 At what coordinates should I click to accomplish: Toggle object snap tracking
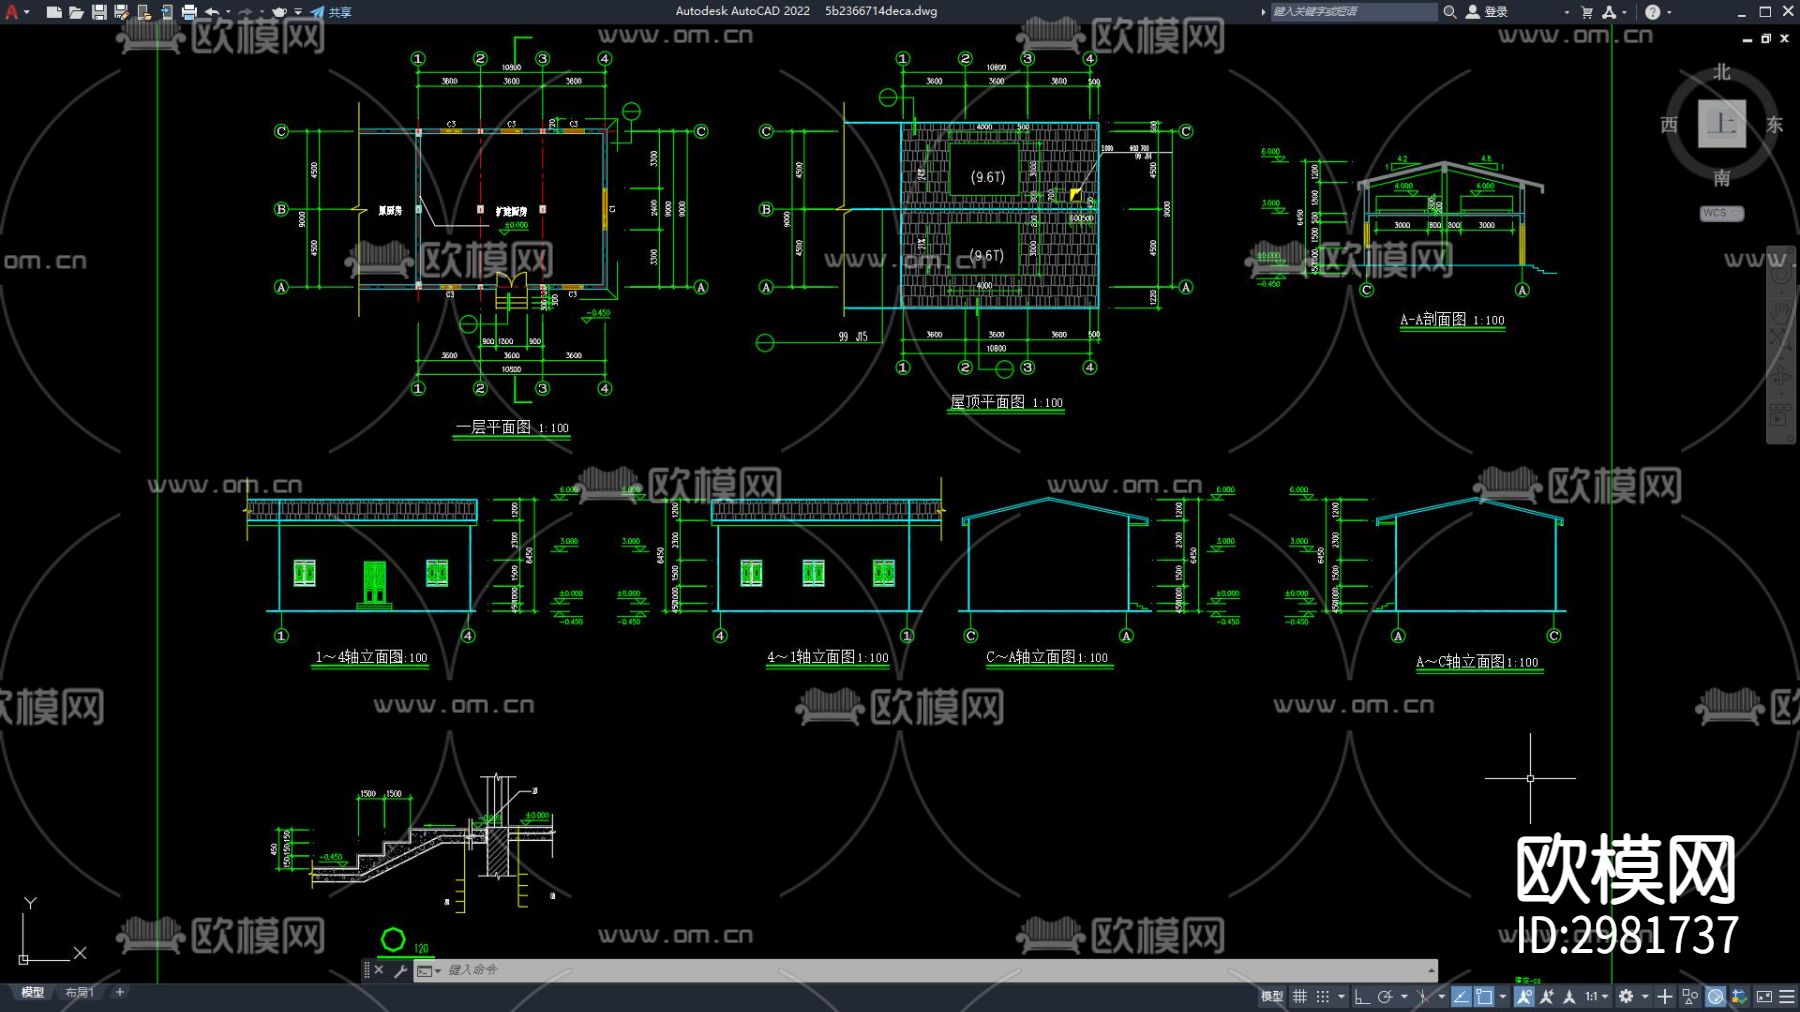click(1462, 996)
